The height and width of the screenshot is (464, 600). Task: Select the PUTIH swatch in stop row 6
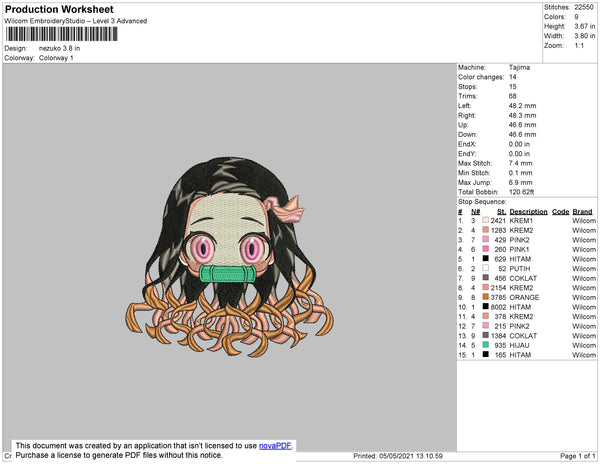click(486, 268)
